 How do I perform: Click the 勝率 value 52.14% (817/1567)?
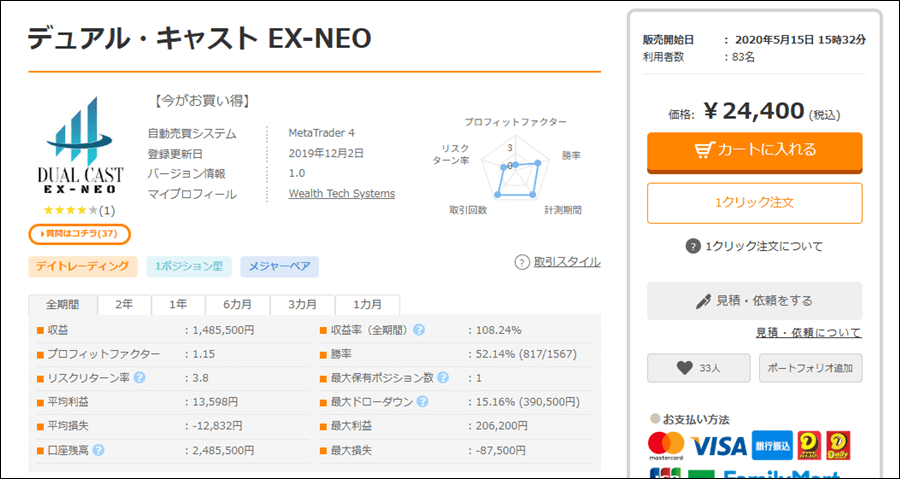pos(526,354)
